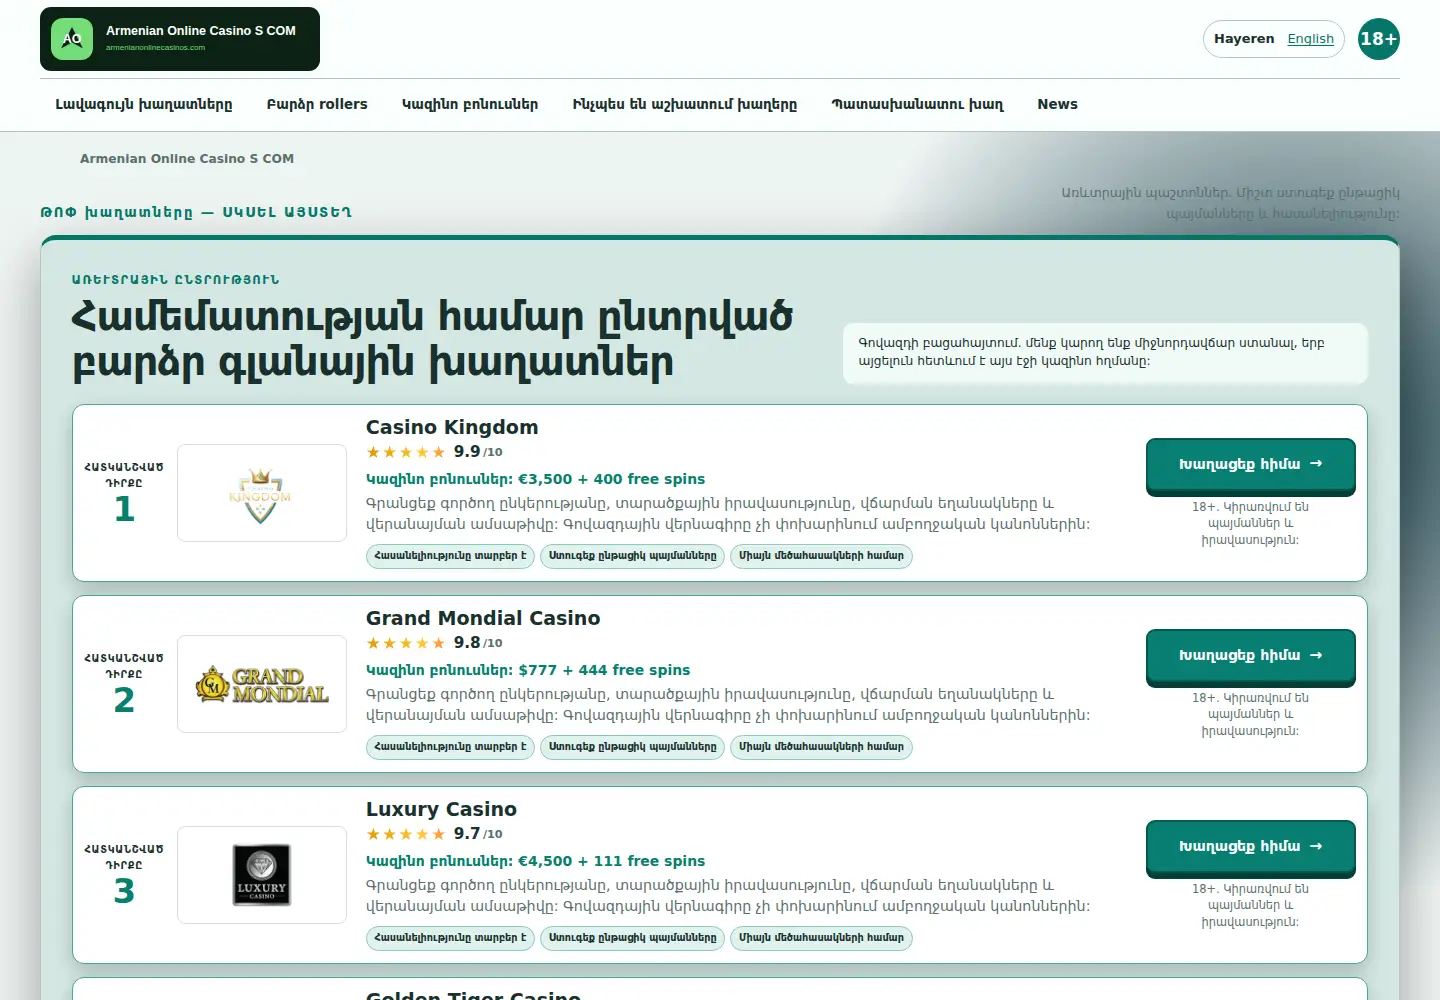Click the star rating for Casino Kingdom
This screenshot has width=1440, height=1000.
pyautogui.click(x=406, y=452)
